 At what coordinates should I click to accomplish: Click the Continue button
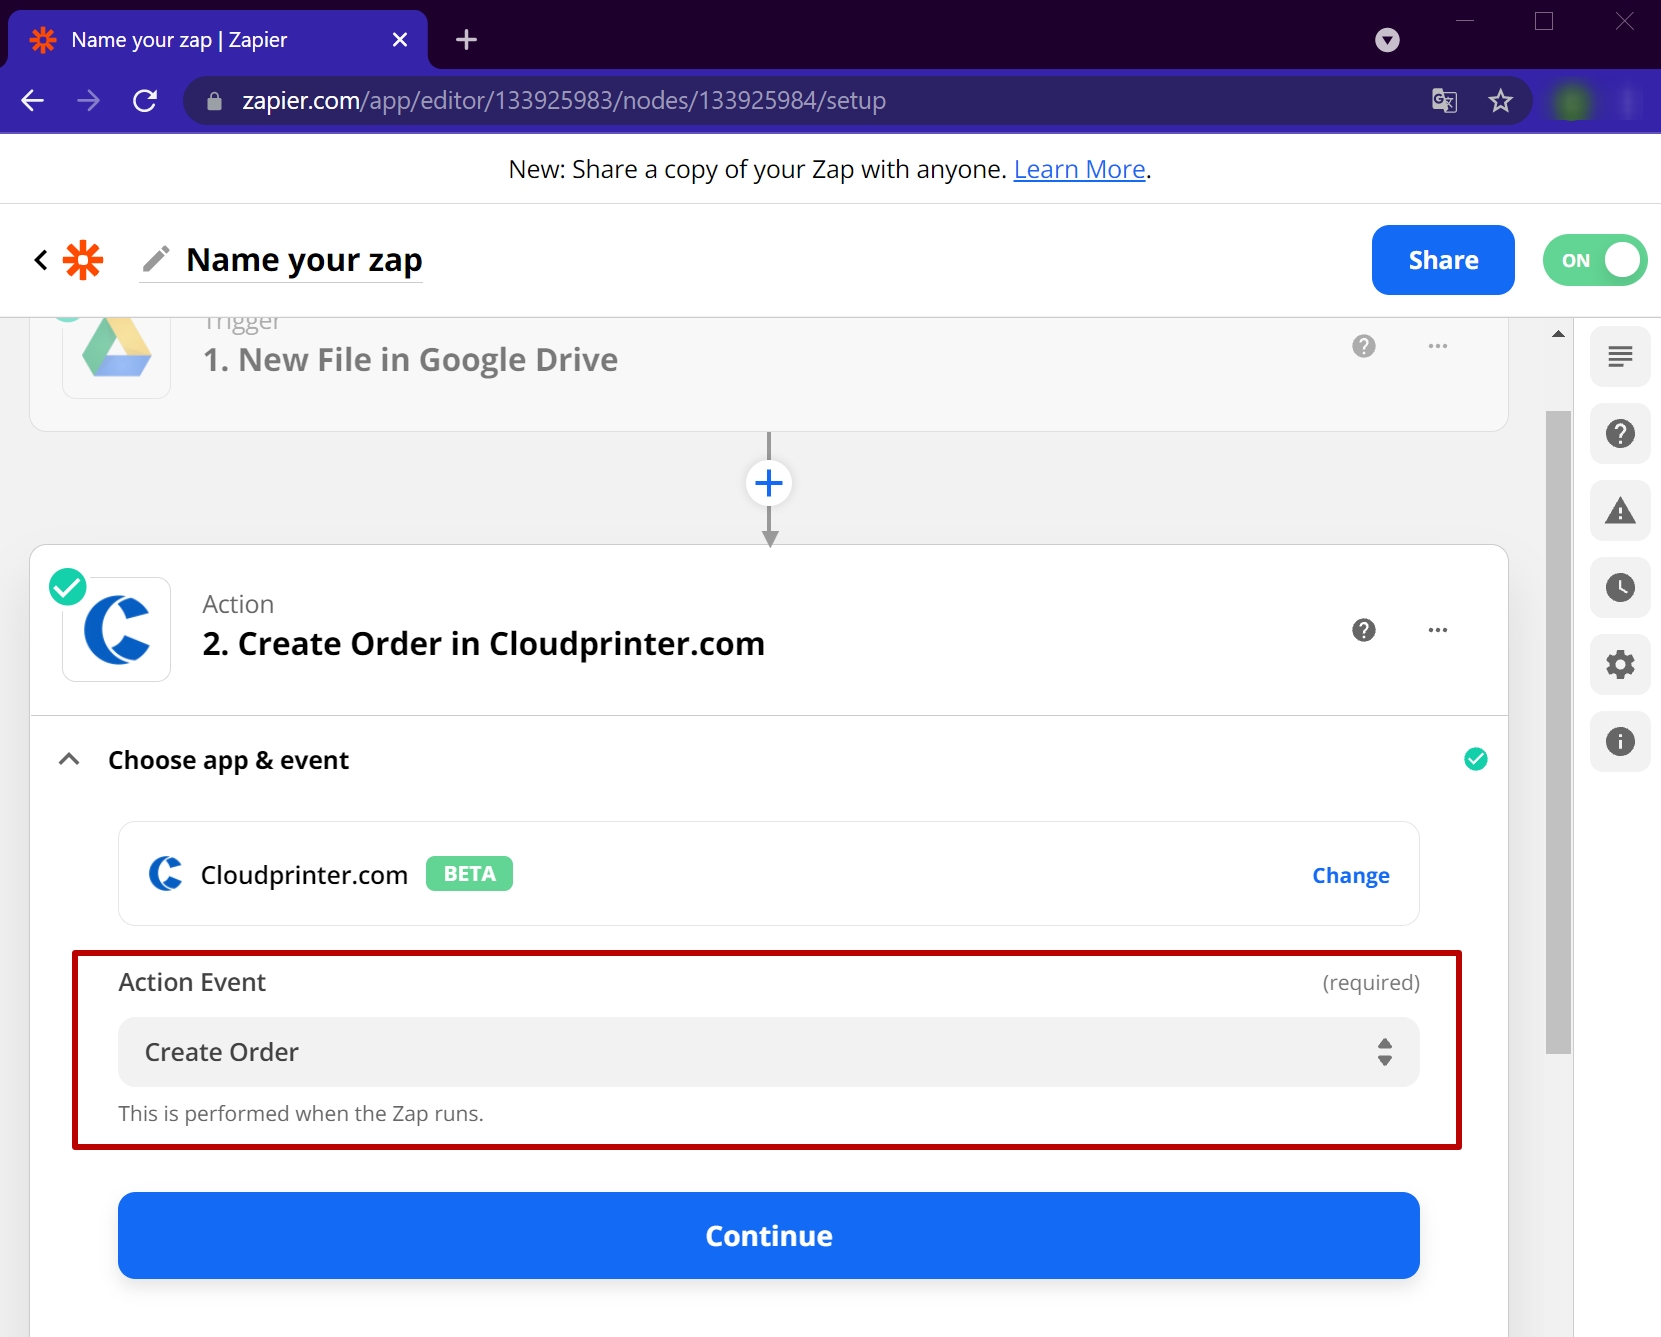pyautogui.click(x=769, y=1235)
